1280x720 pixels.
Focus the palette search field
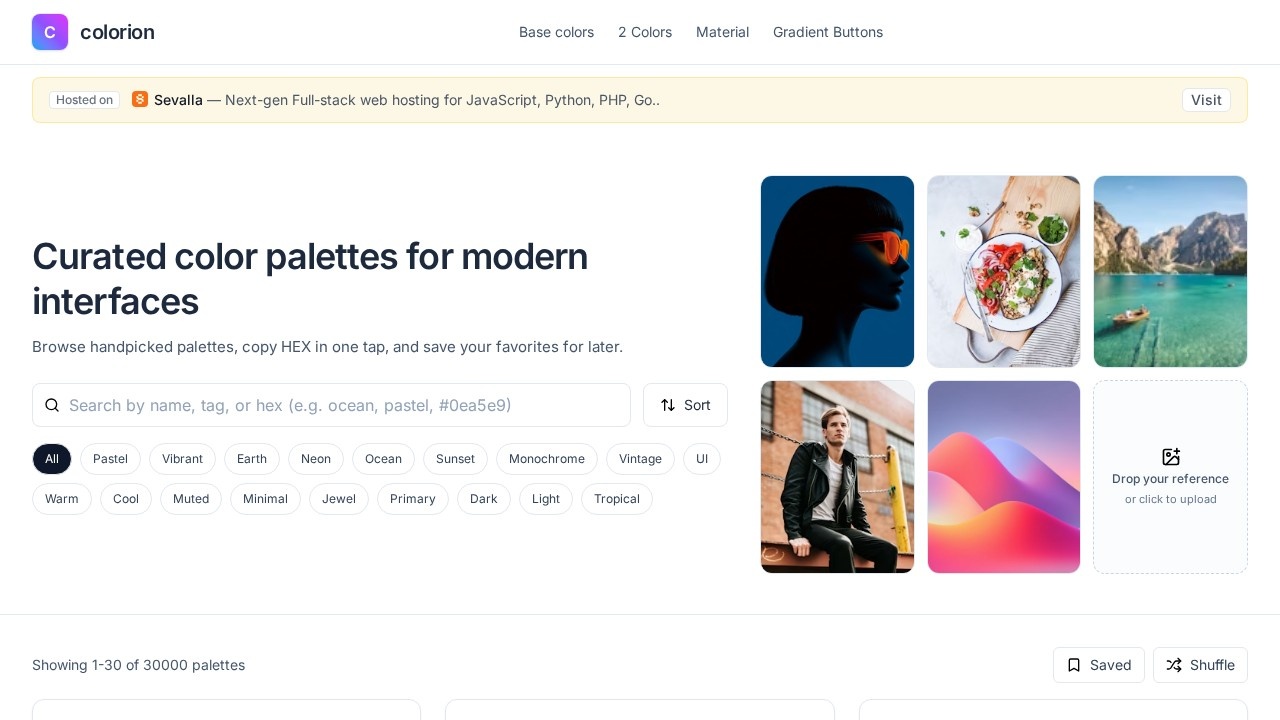pos(340,405)
